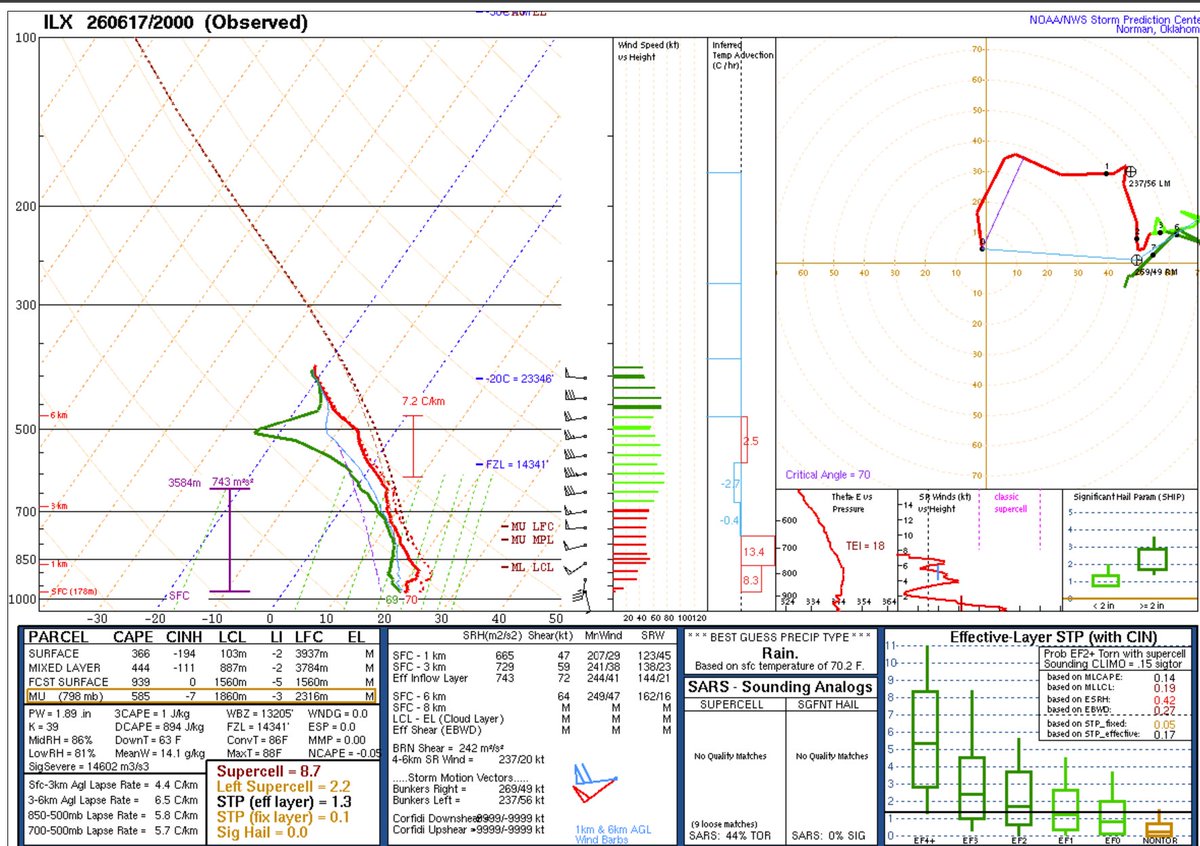The image size is (1200, 846).
Task: Click the based on STP_effective: 0.17 line
Action: [x=1112, y=734]
